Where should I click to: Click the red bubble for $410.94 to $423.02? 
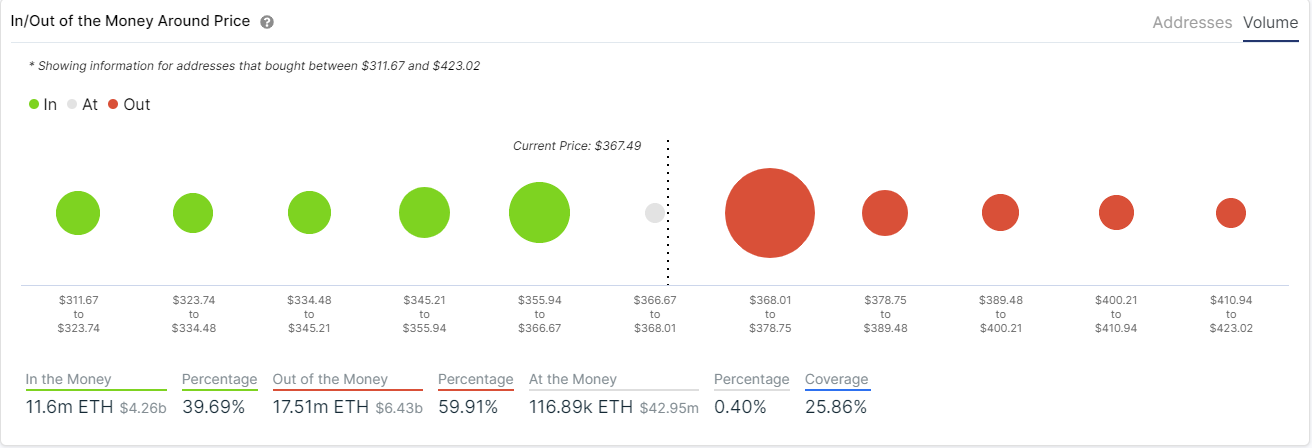1231,213
